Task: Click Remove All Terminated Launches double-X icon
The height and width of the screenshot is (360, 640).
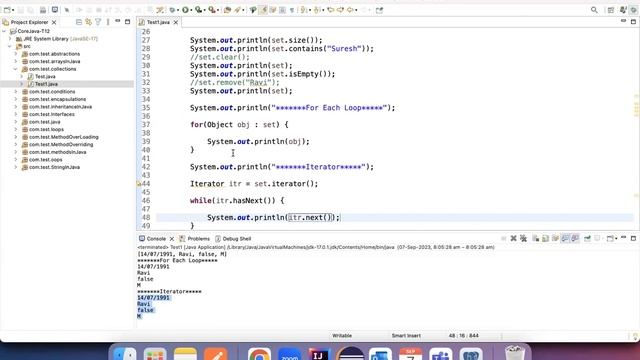Action: pyautogui.click(x=524, y=238)
